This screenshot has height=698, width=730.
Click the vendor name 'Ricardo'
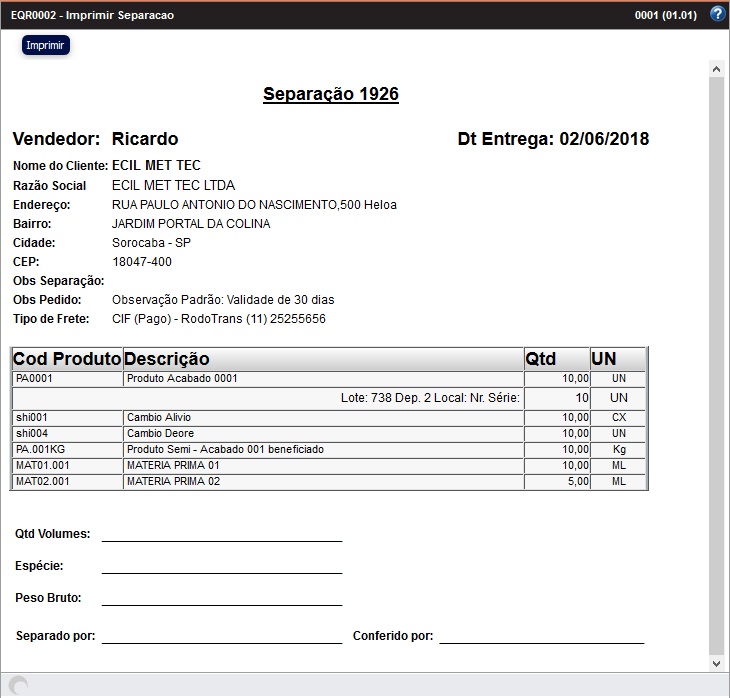[145, 139]
